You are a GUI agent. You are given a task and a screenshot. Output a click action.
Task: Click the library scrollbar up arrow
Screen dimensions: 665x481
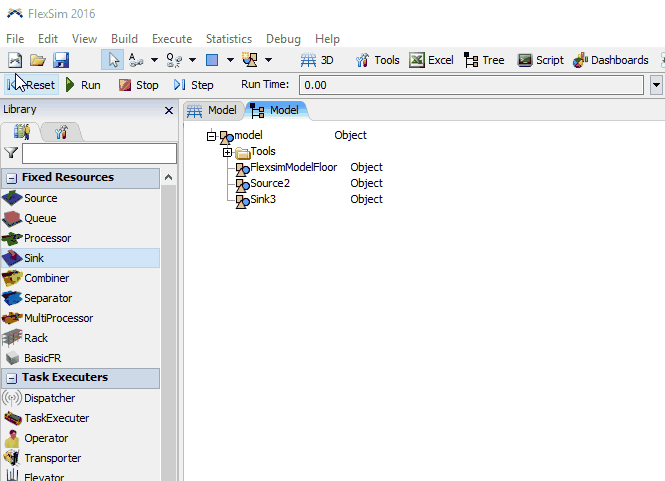169,177
